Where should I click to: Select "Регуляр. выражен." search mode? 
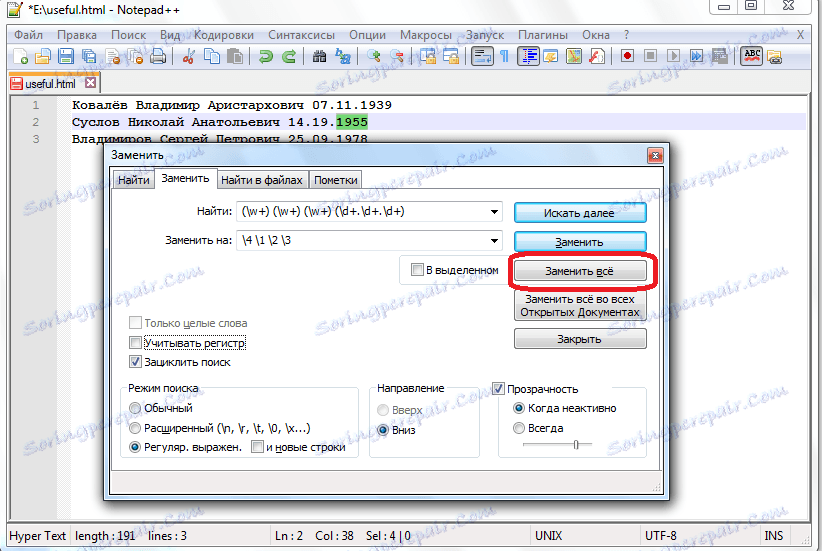point(135,447)
